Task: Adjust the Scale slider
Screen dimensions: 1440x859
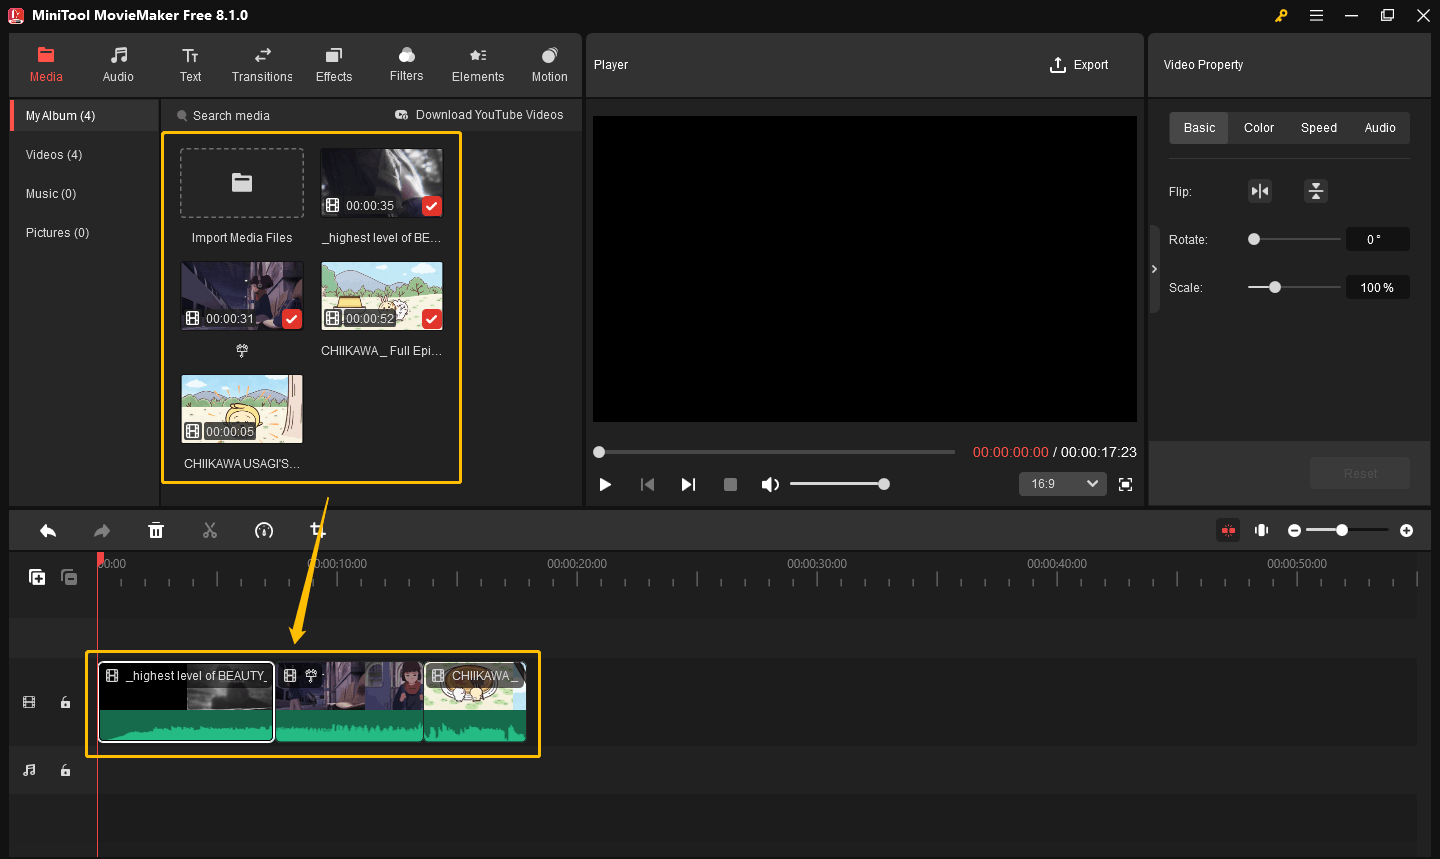Action: [x=1294, y=287]
